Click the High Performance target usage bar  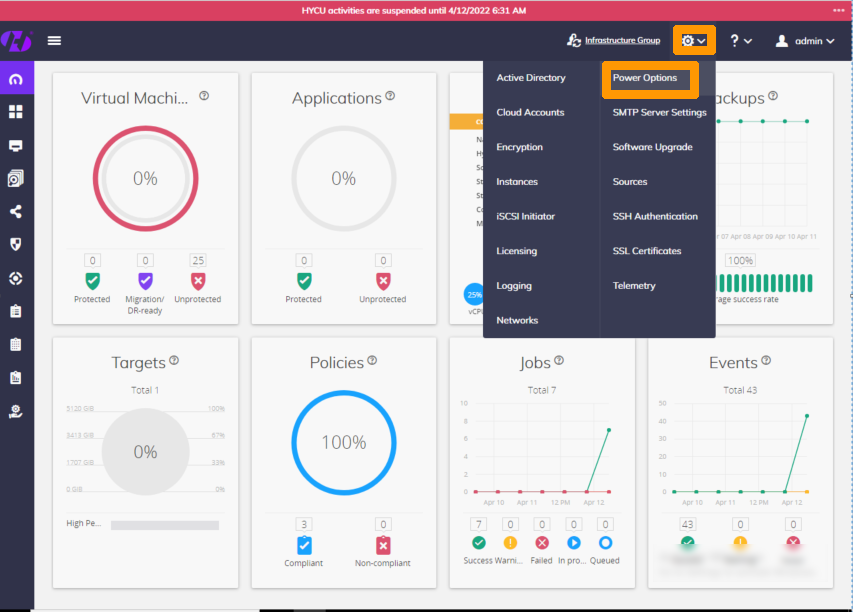click(x=165, y=525)
